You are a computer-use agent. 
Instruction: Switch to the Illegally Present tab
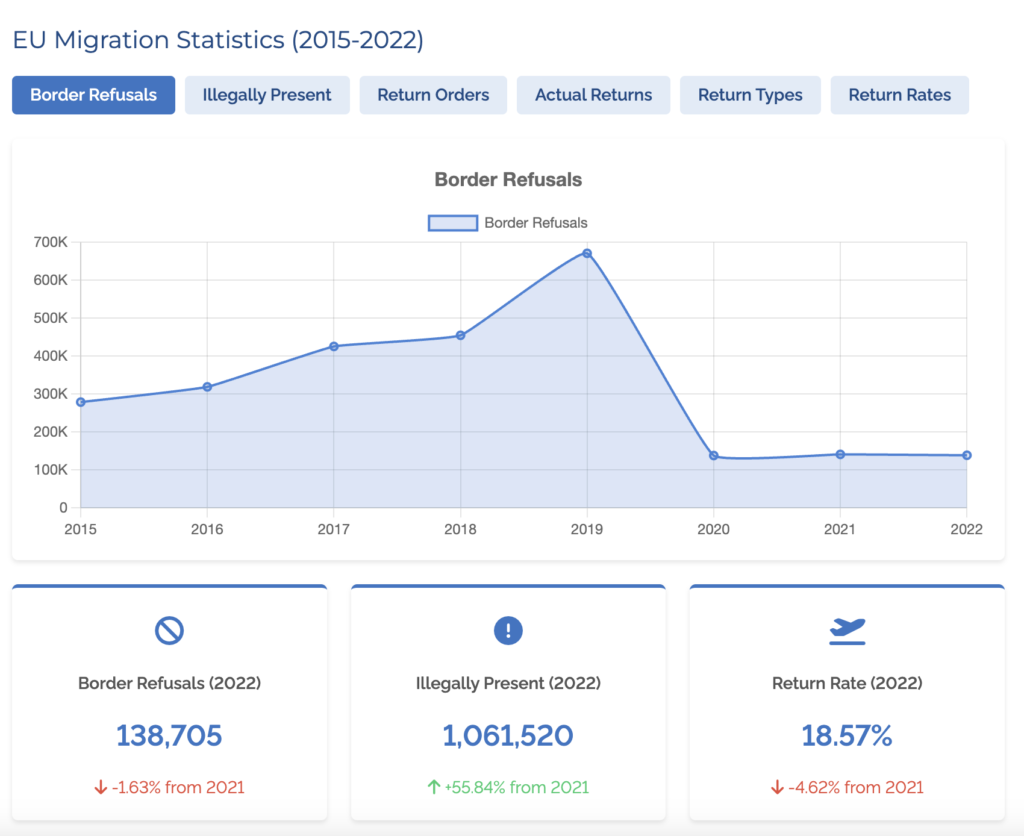[x=267, y=95]
